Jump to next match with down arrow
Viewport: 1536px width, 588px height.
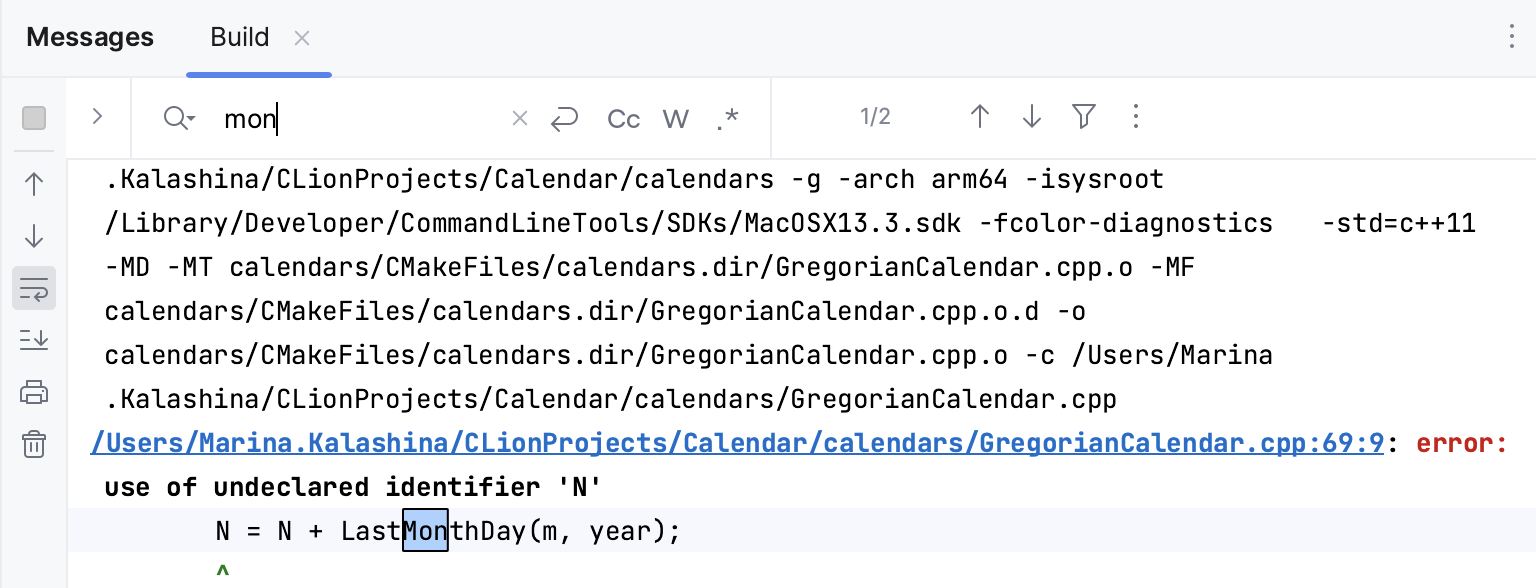[x=1031, y=117]
